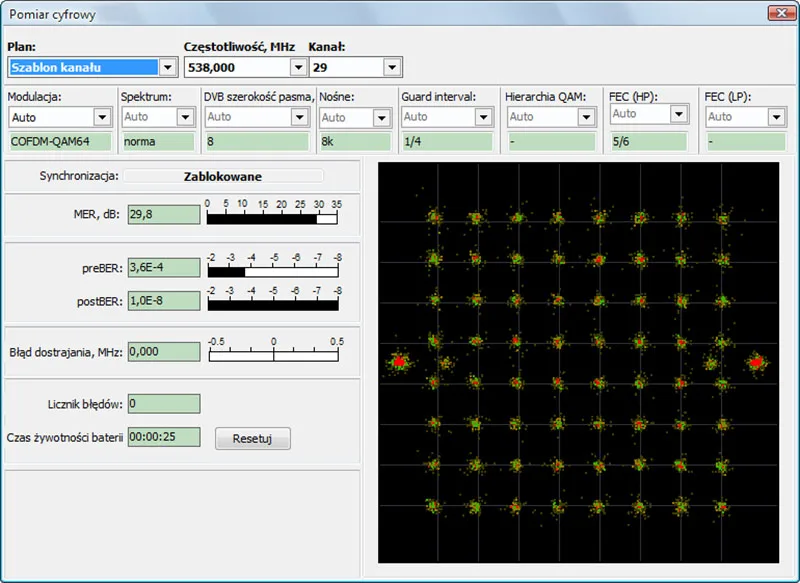Click the Resetuj button
This screenshot has width=800, height=583.
click(x=253, y=439)
